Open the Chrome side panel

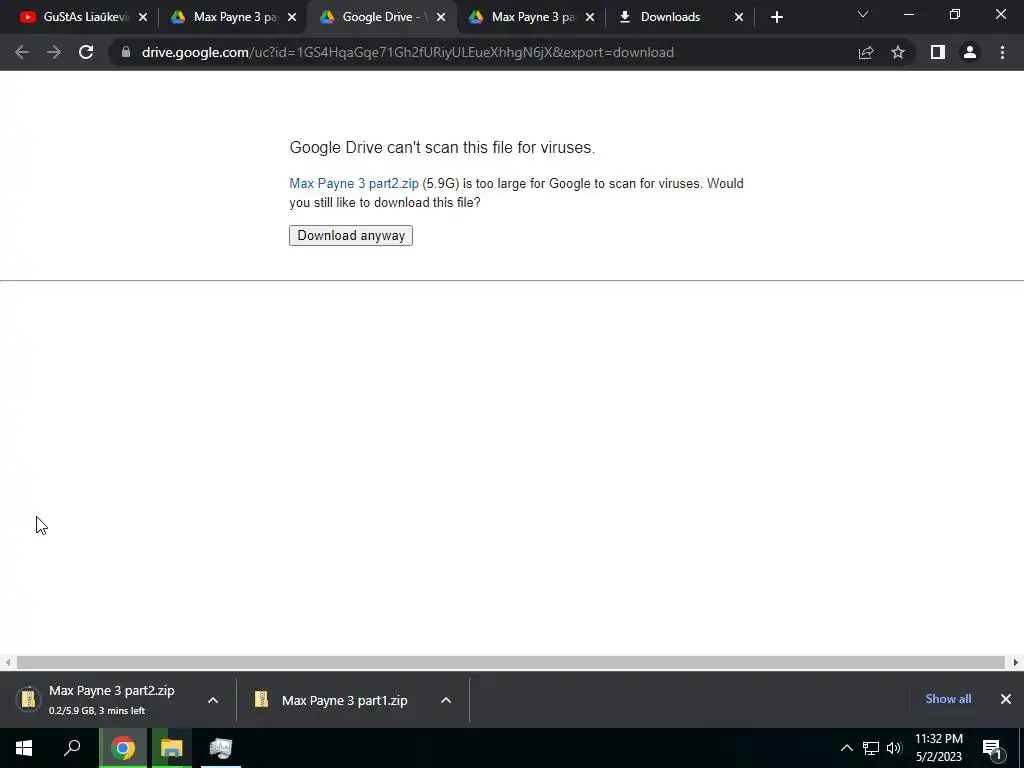[938, 52]
